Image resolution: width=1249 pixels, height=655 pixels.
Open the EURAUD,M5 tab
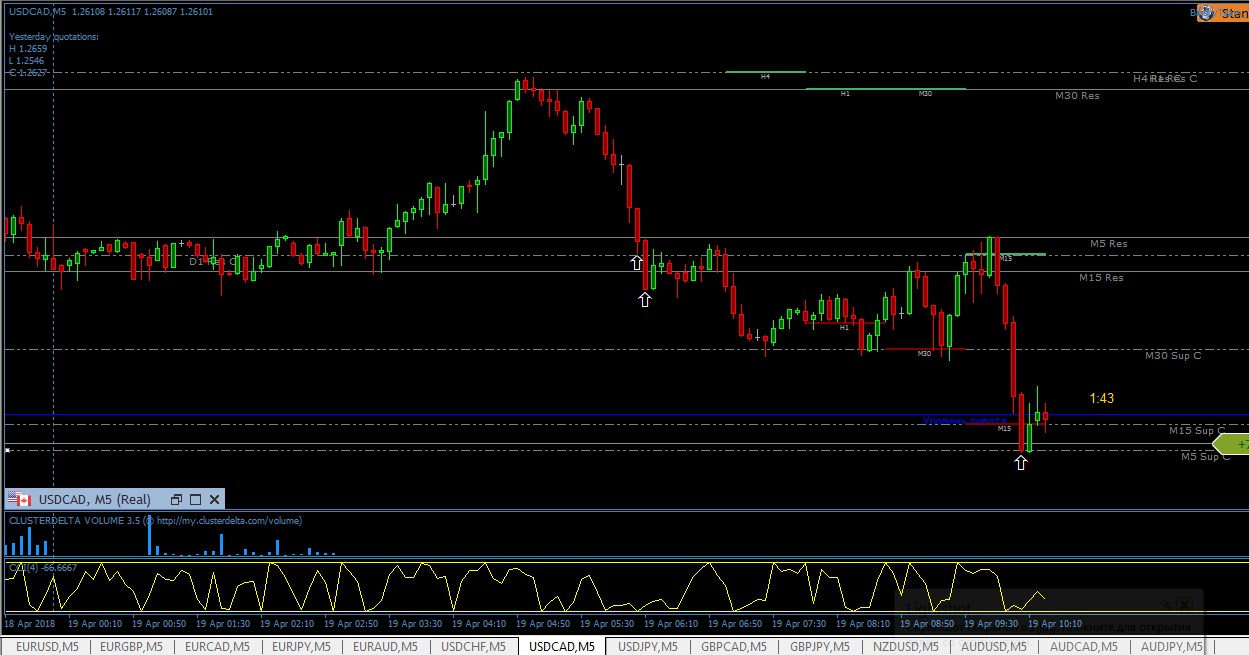point(386,647)
